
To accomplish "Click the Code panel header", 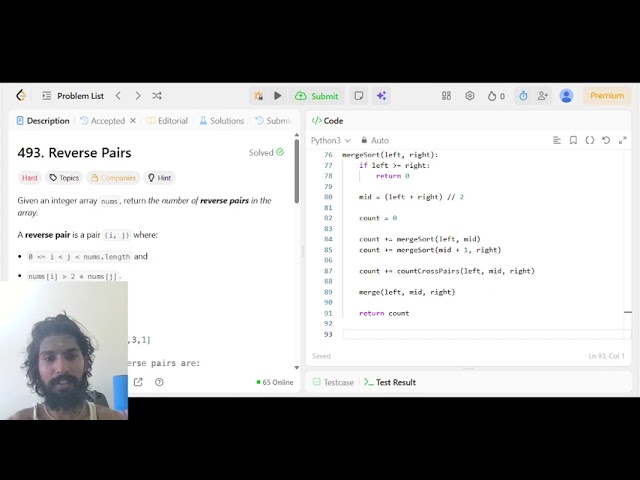I will pos(327,121).
